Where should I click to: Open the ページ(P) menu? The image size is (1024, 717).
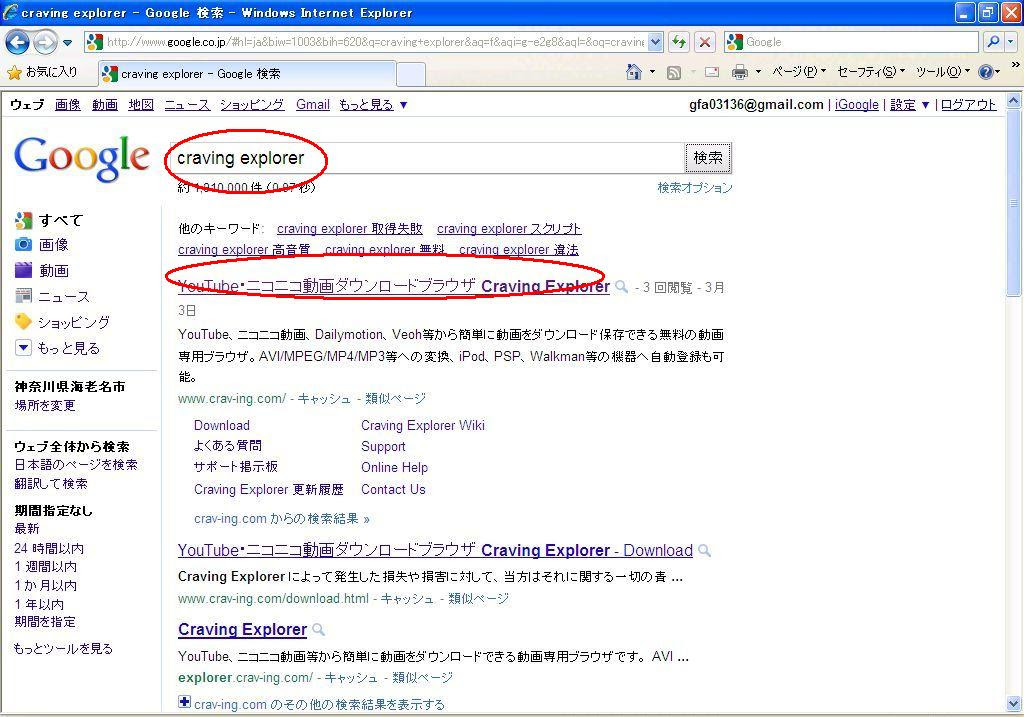pos(799,72)
